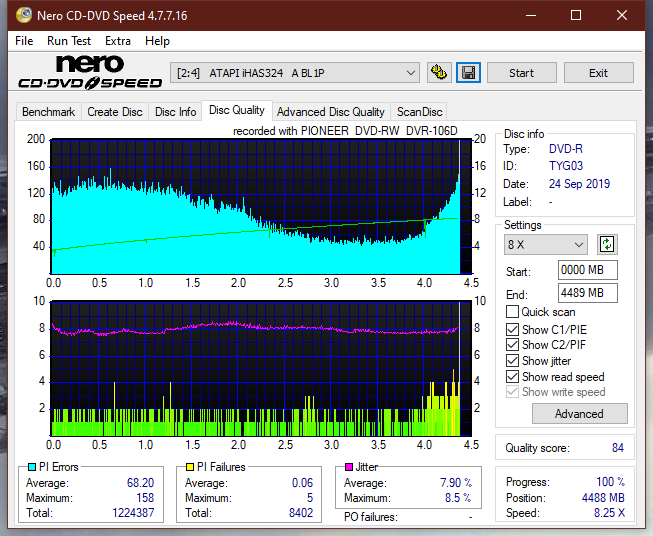This screenshot has height=536, width=653.
Task: Click the Nero app icon in title bar
Action: (x=23, y=15)
